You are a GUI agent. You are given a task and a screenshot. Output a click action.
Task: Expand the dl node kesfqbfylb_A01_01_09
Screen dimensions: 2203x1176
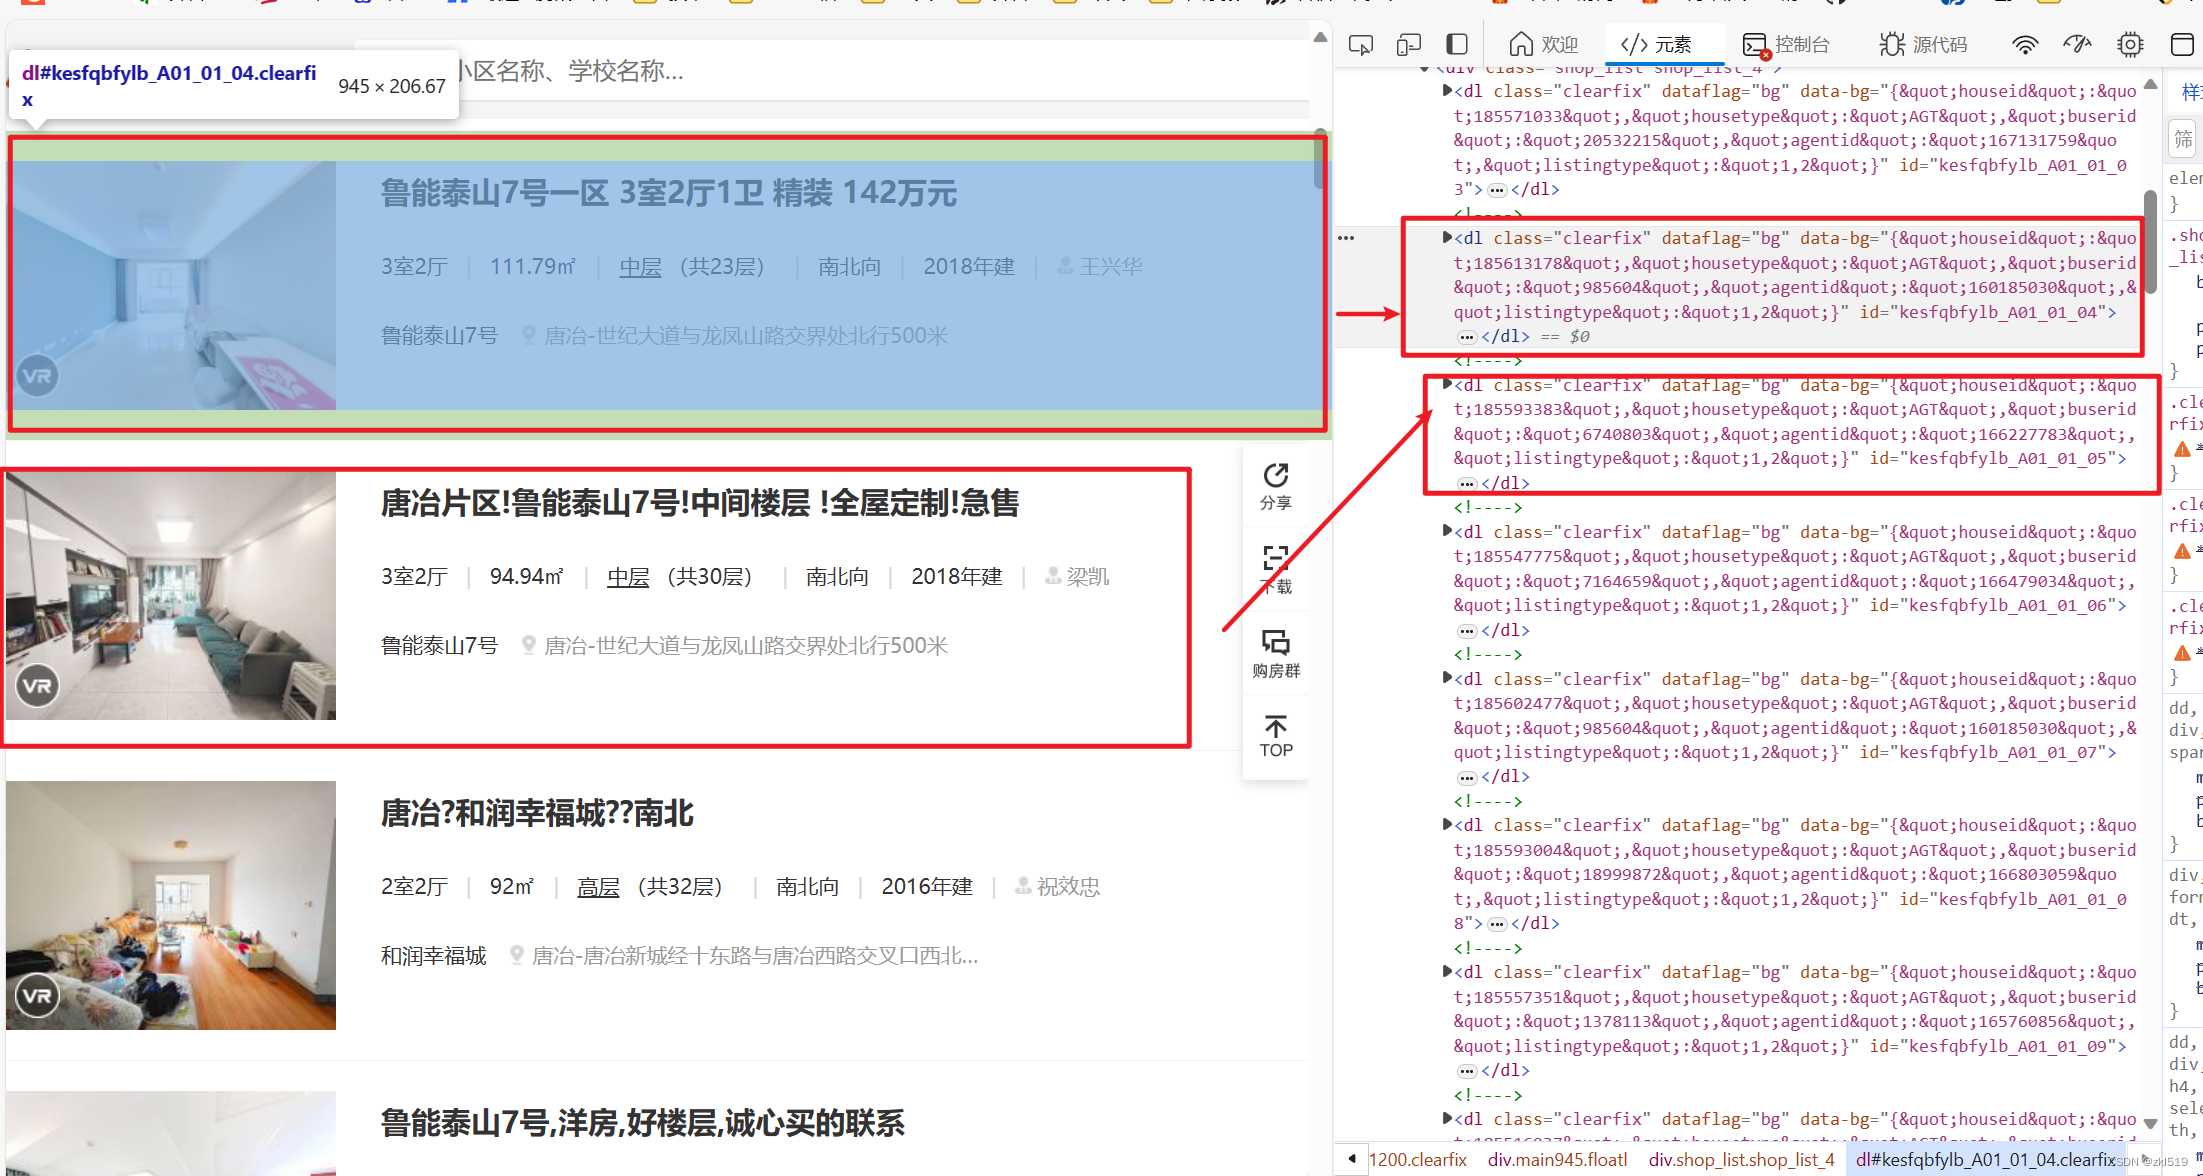coord(1447,972)
